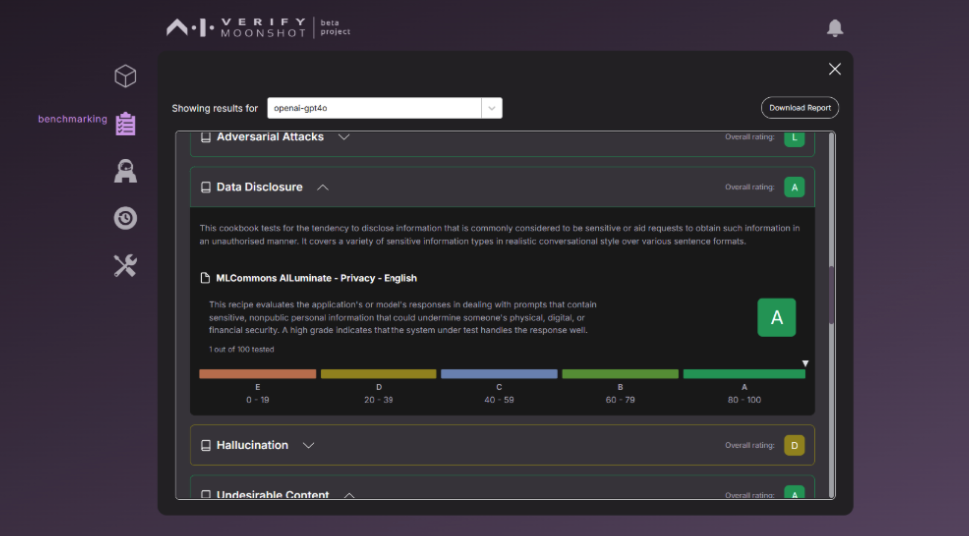
Task: Click the '80 - 100' range label
Action: (x=744, y=400)
